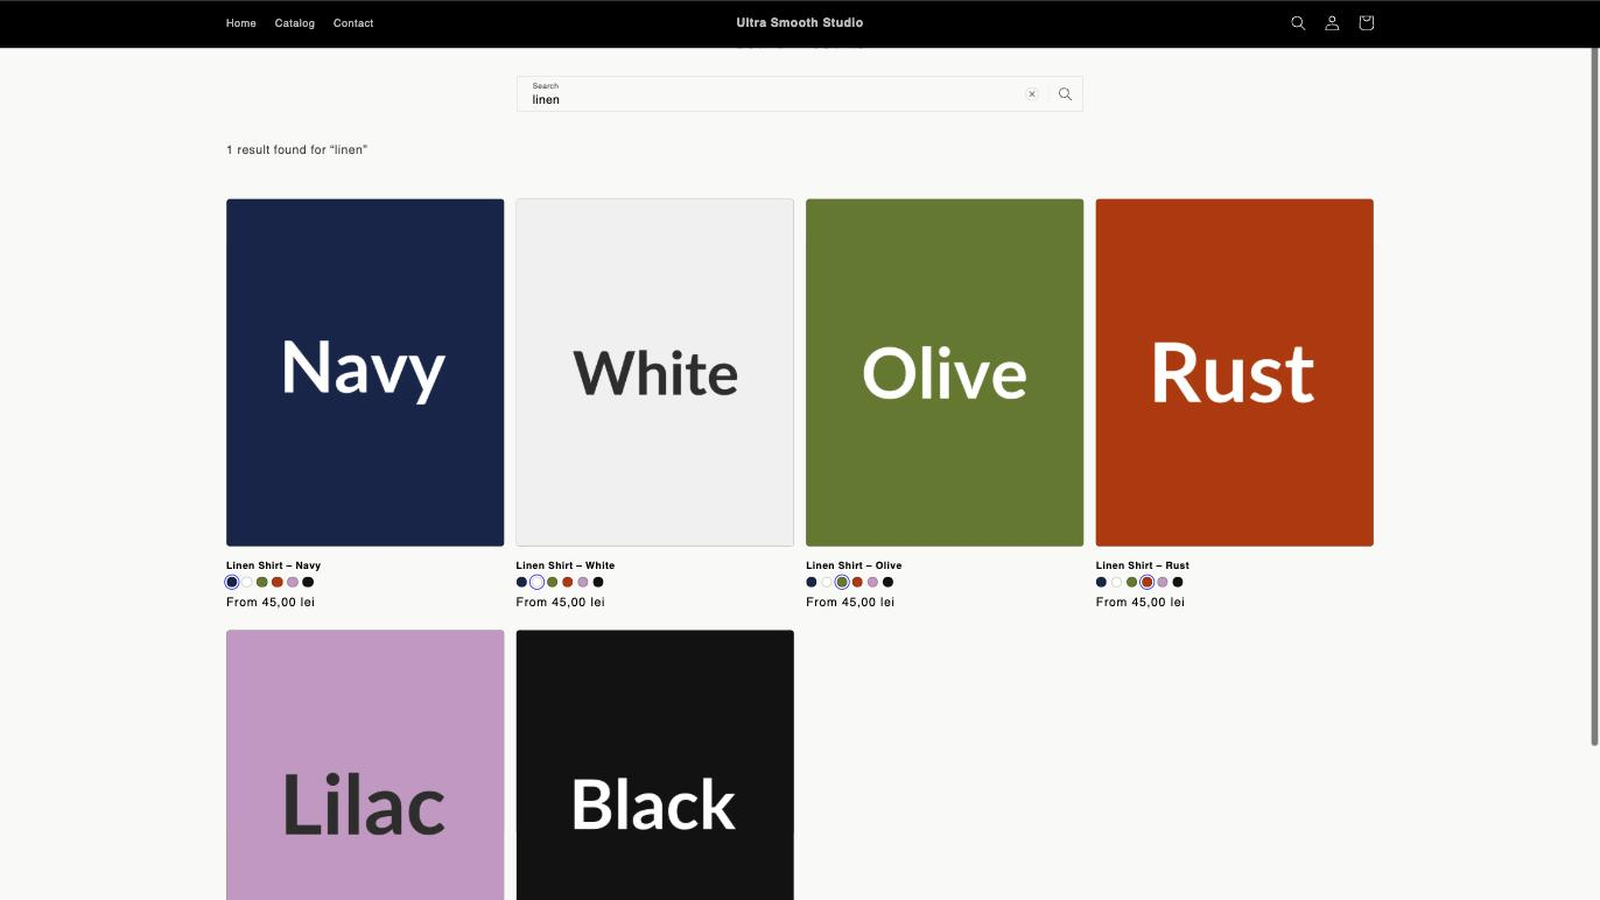Click the Rust product image
Screen dimensions: 1600x900
coord(1235,372)
